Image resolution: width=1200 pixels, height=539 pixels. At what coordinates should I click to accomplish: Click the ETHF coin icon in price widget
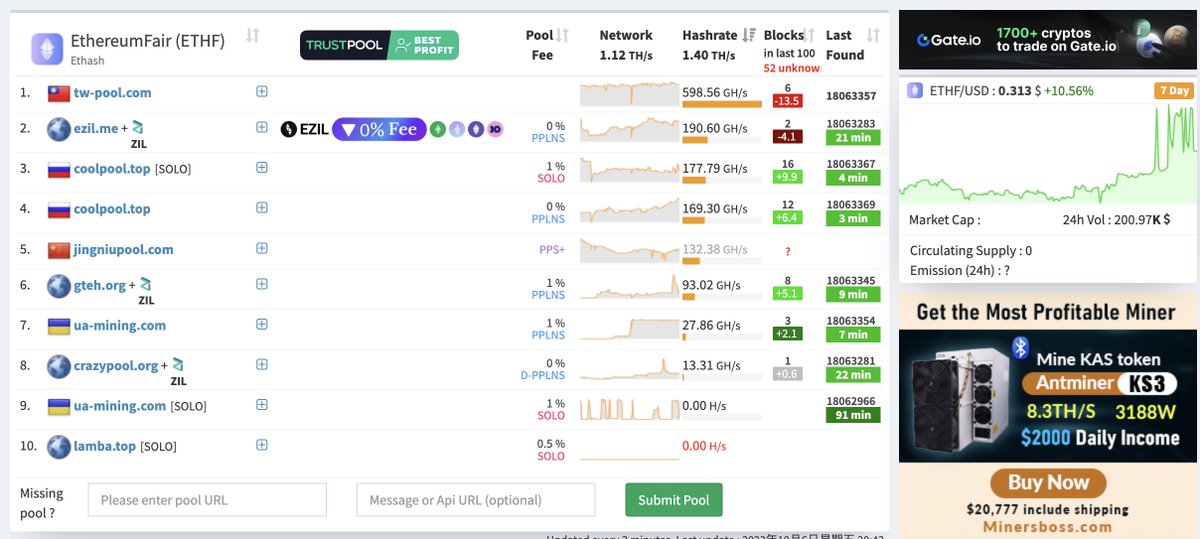(x=915, y=90)
